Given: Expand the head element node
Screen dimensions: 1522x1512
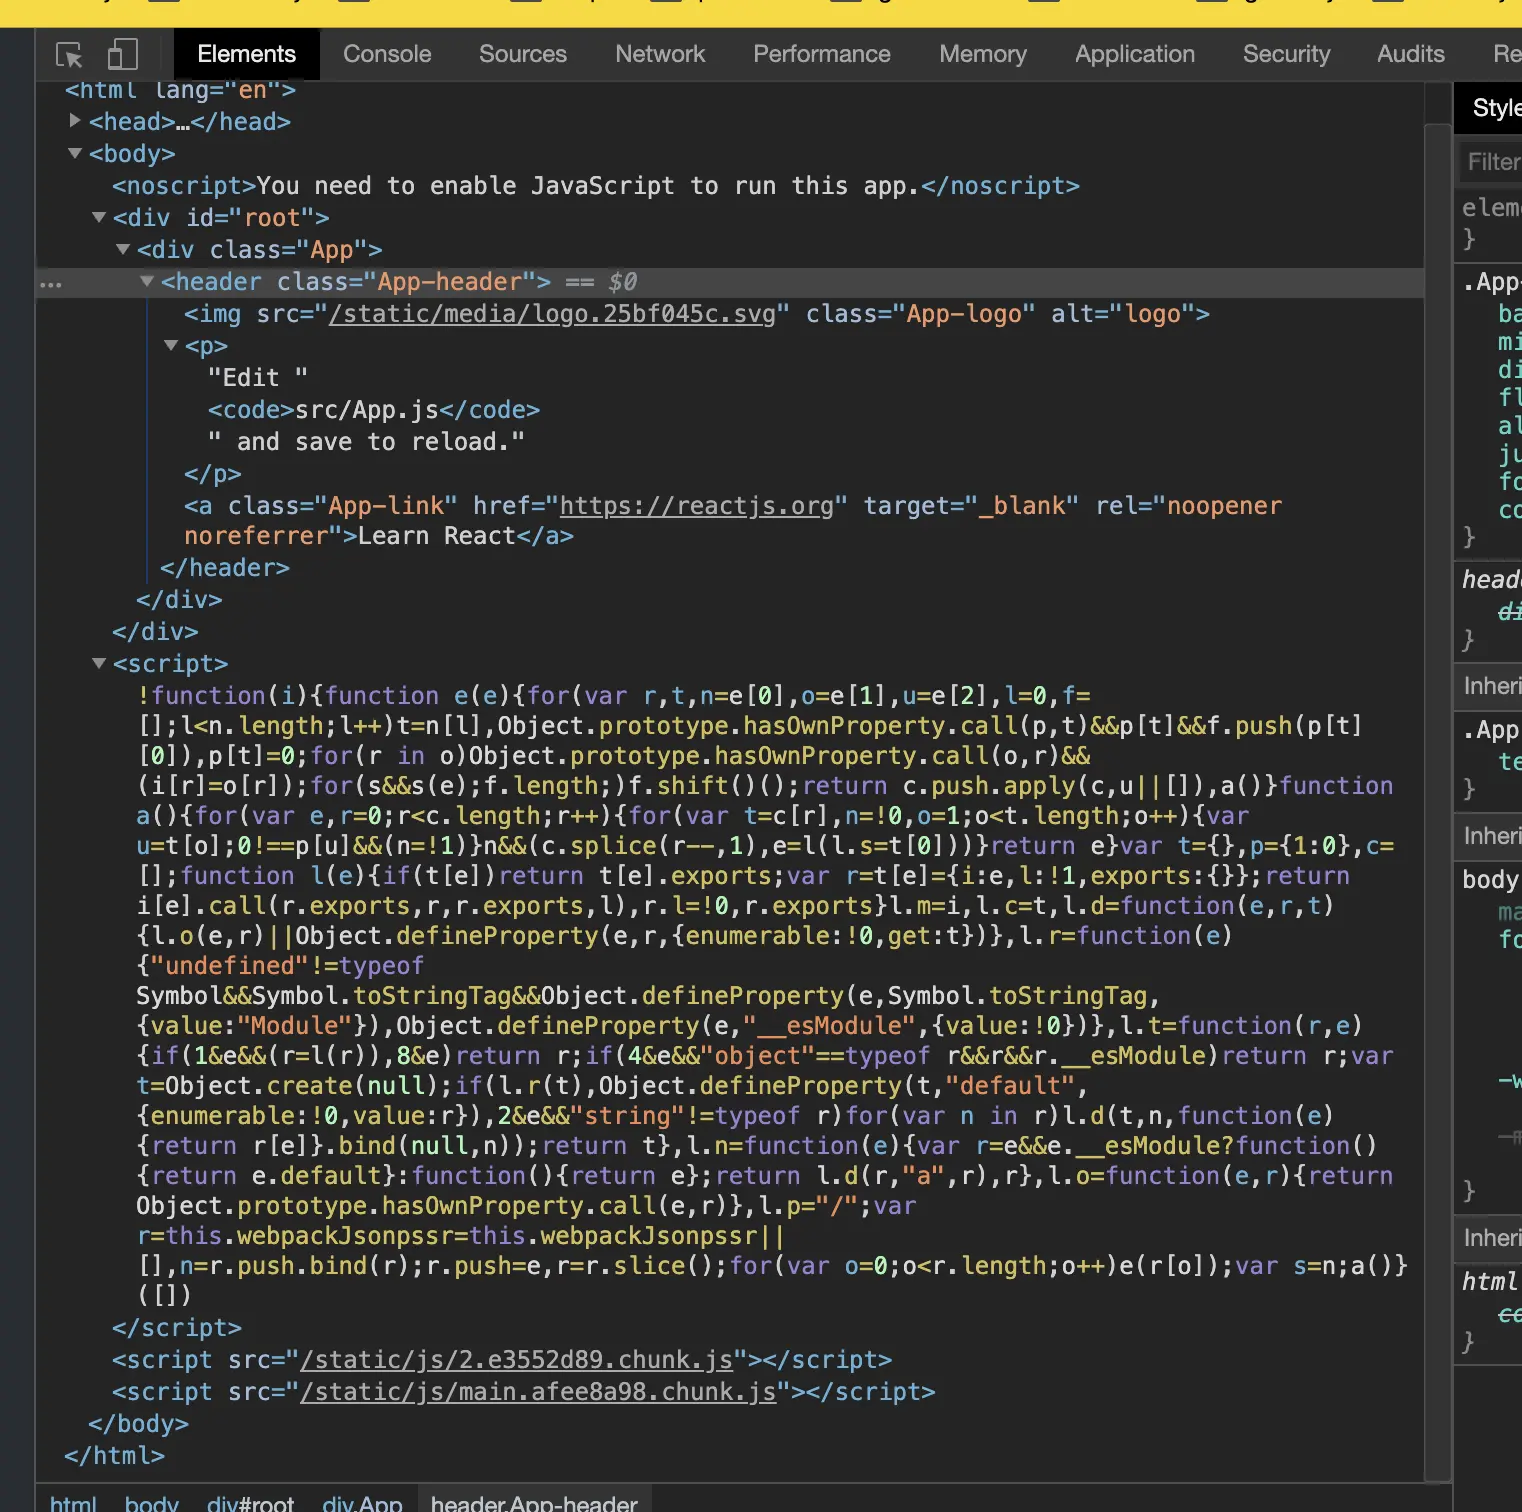Looking at the screenshot, I should pyautogui.click(x=75, y=121).
